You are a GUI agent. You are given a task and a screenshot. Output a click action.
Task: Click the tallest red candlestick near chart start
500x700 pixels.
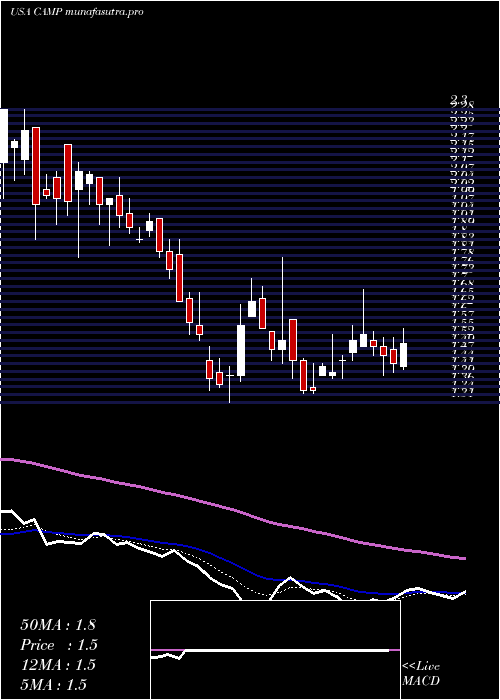point(36,166)
